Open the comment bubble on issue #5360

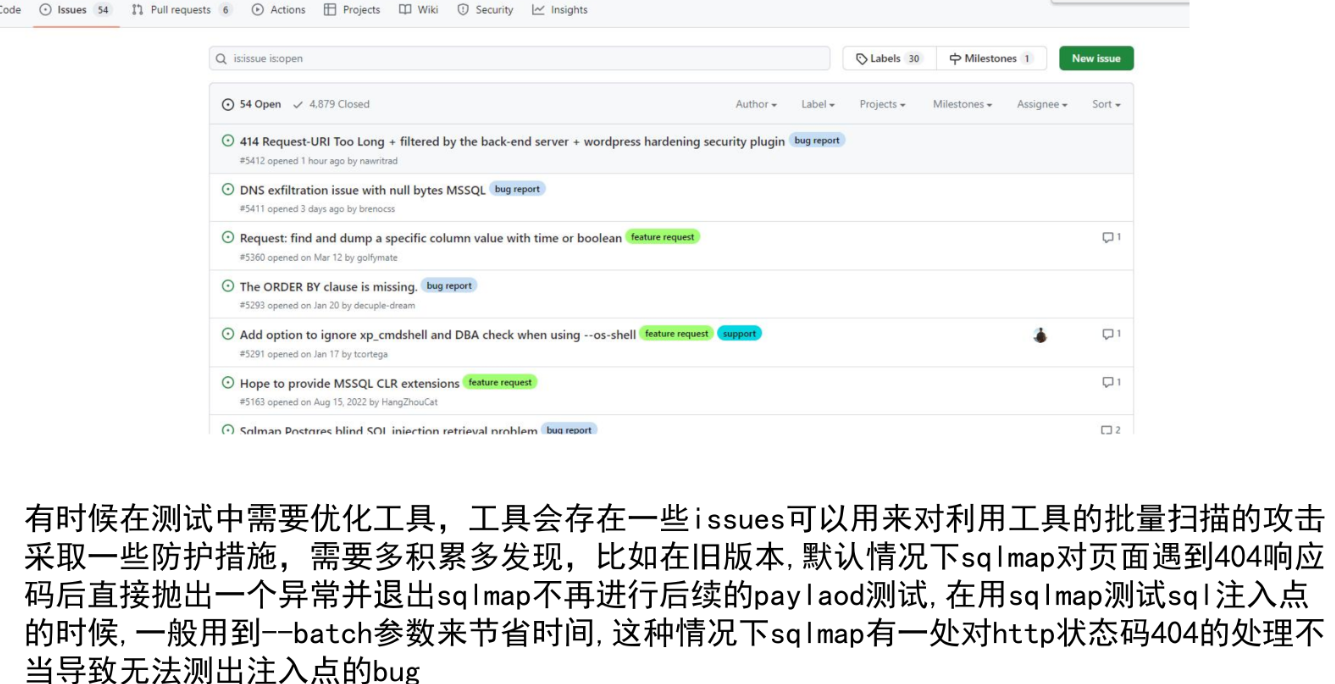[x=1106, y=237]
